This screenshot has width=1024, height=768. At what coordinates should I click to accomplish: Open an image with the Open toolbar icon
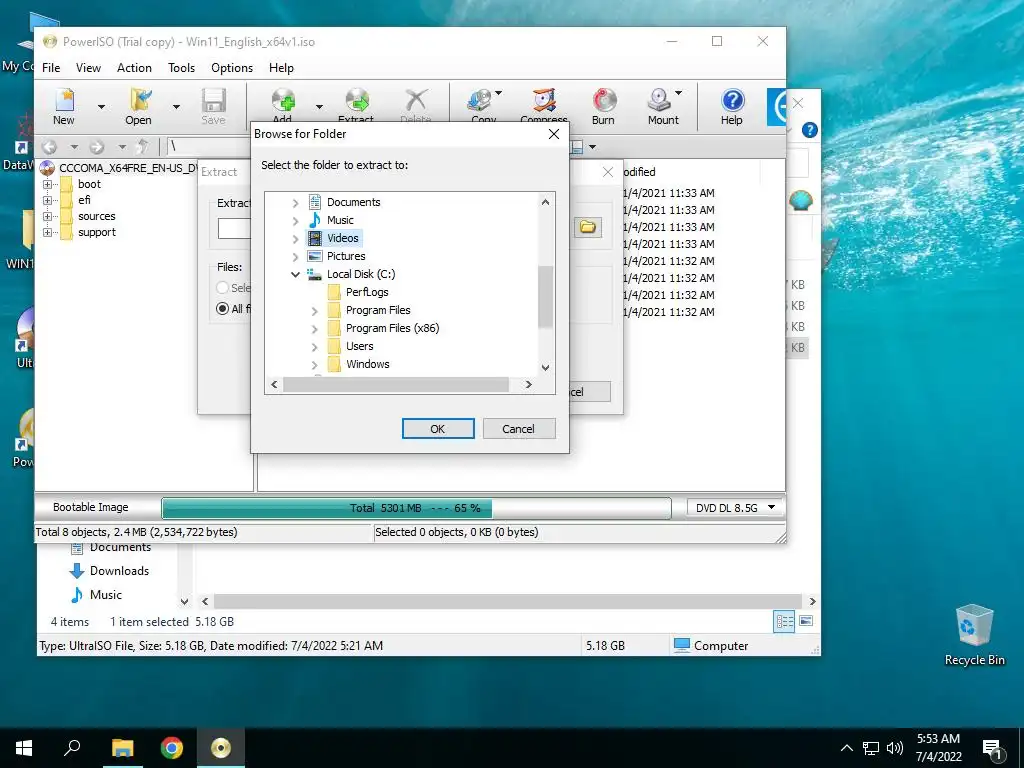click(x=138, y=106)
